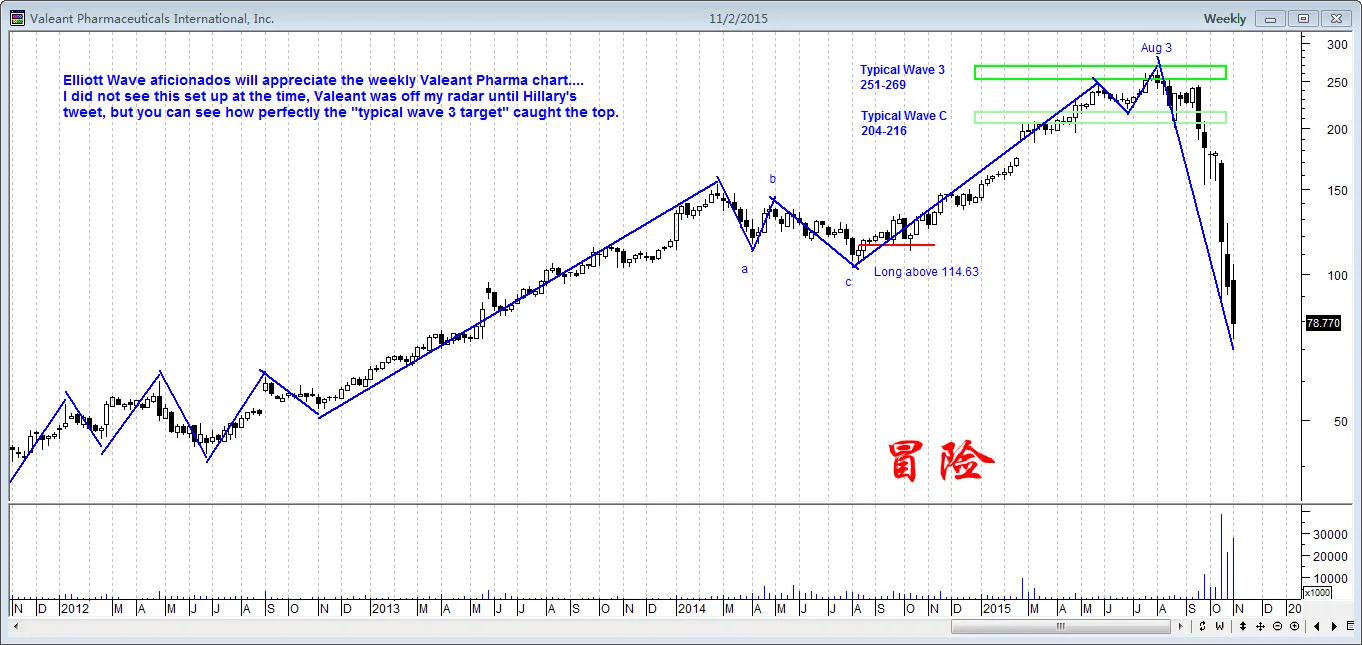Select the 'Long above 114.63' annotation
This screenshot has height=645, width=1362.
(926, 271)
